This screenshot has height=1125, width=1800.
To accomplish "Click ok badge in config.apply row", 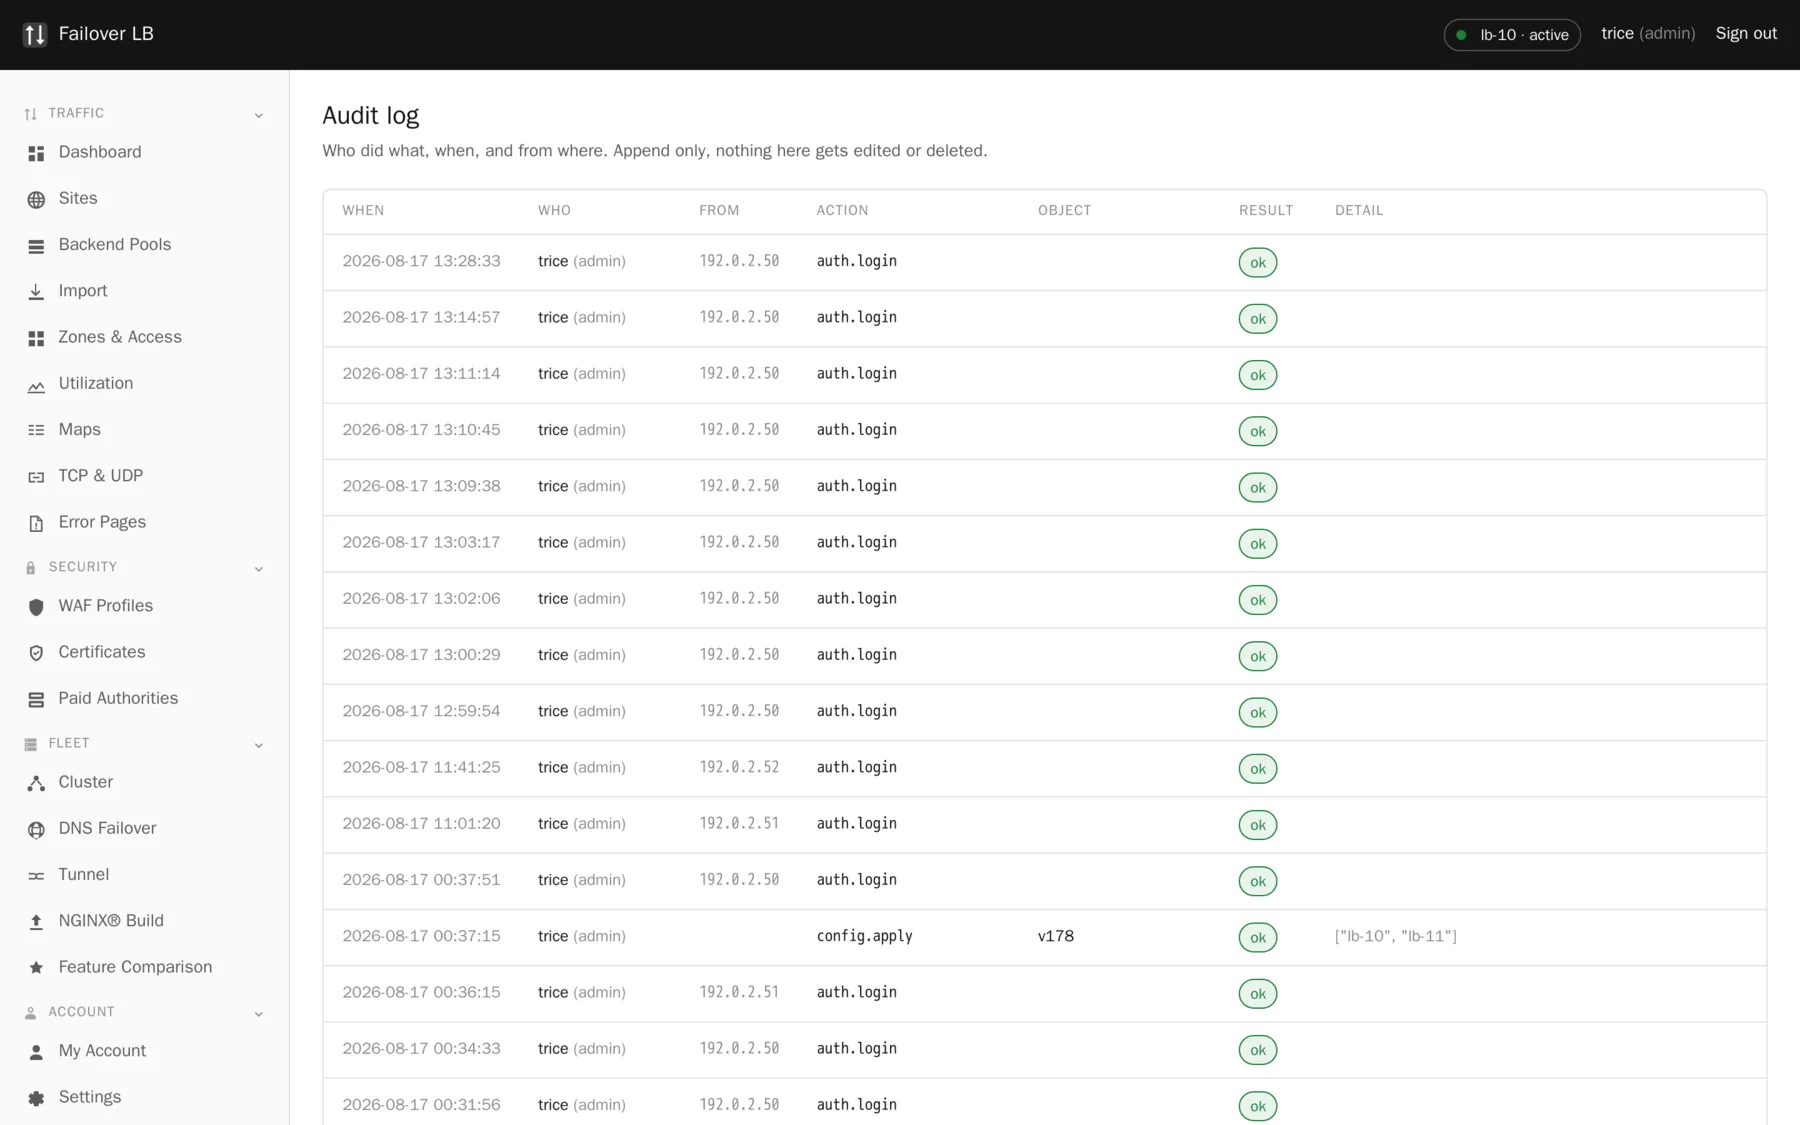I will [1257, 937].
